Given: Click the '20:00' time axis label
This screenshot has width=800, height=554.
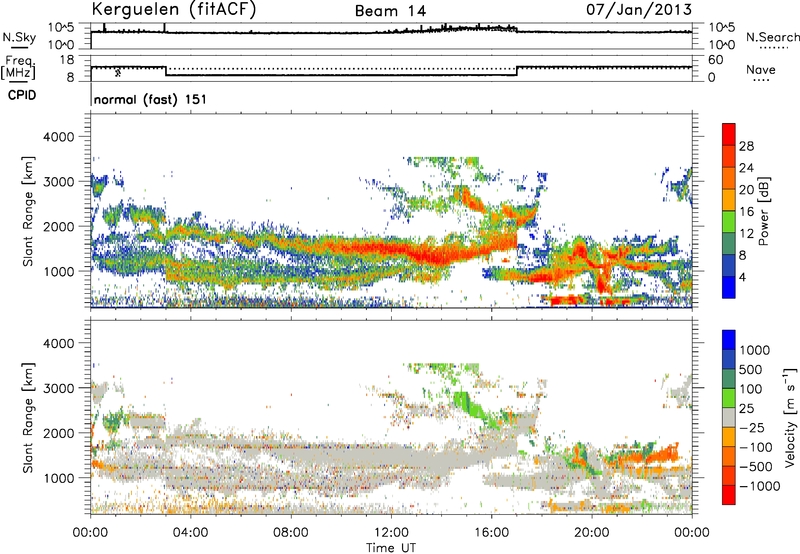Looking at the screenshot, I should 592,533.
